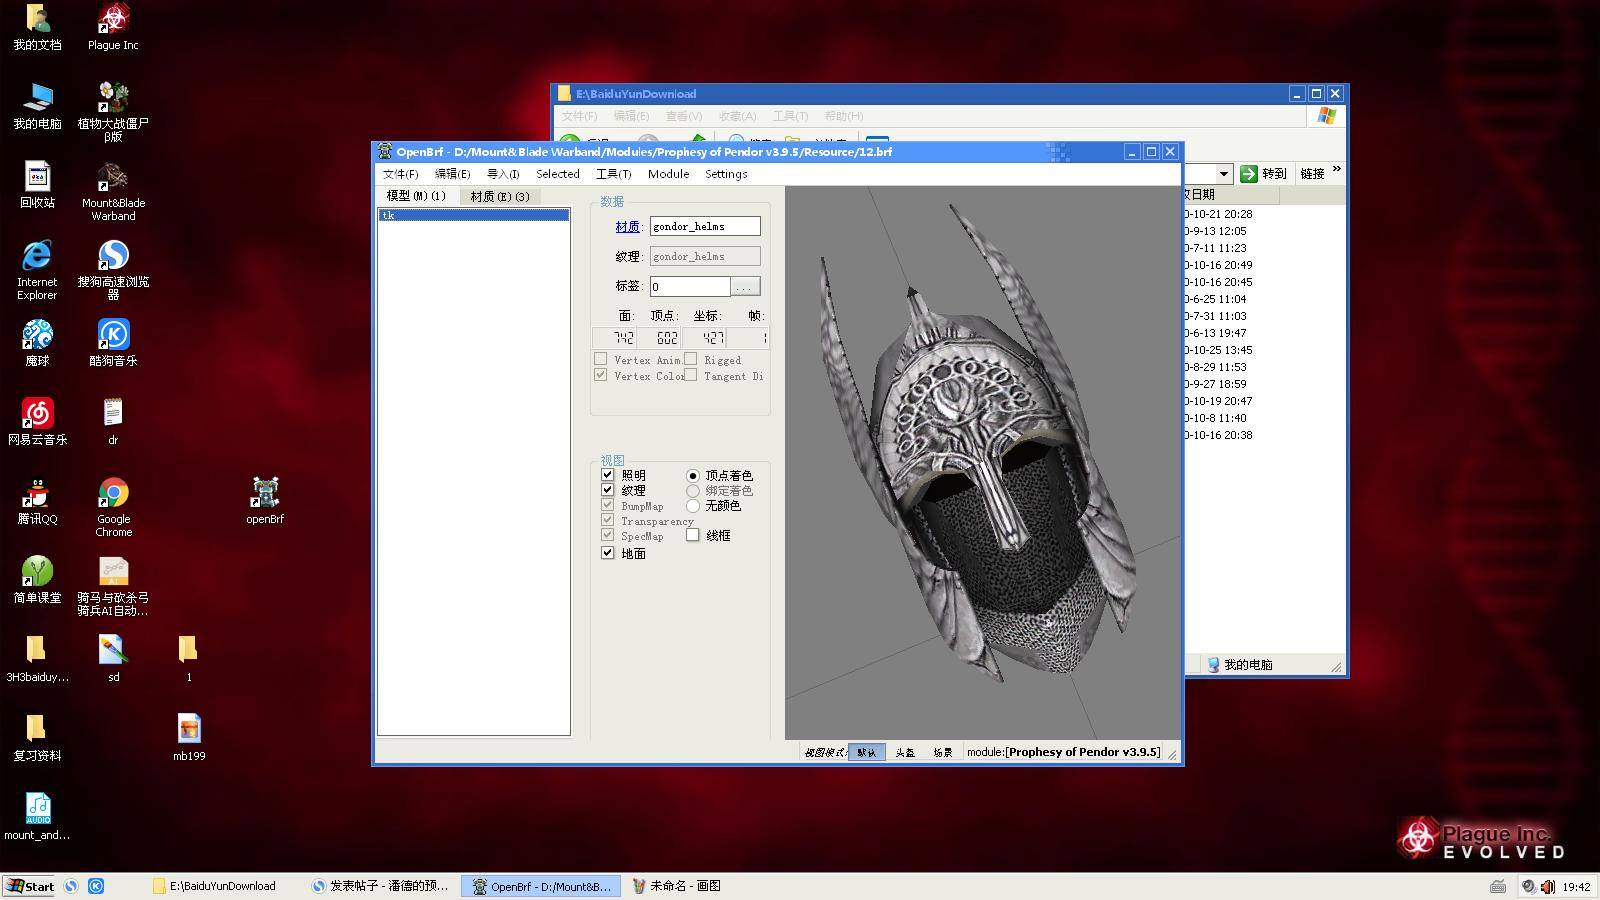
Task: Toggle the Rigged checkbox
Action: click(690, 359)
